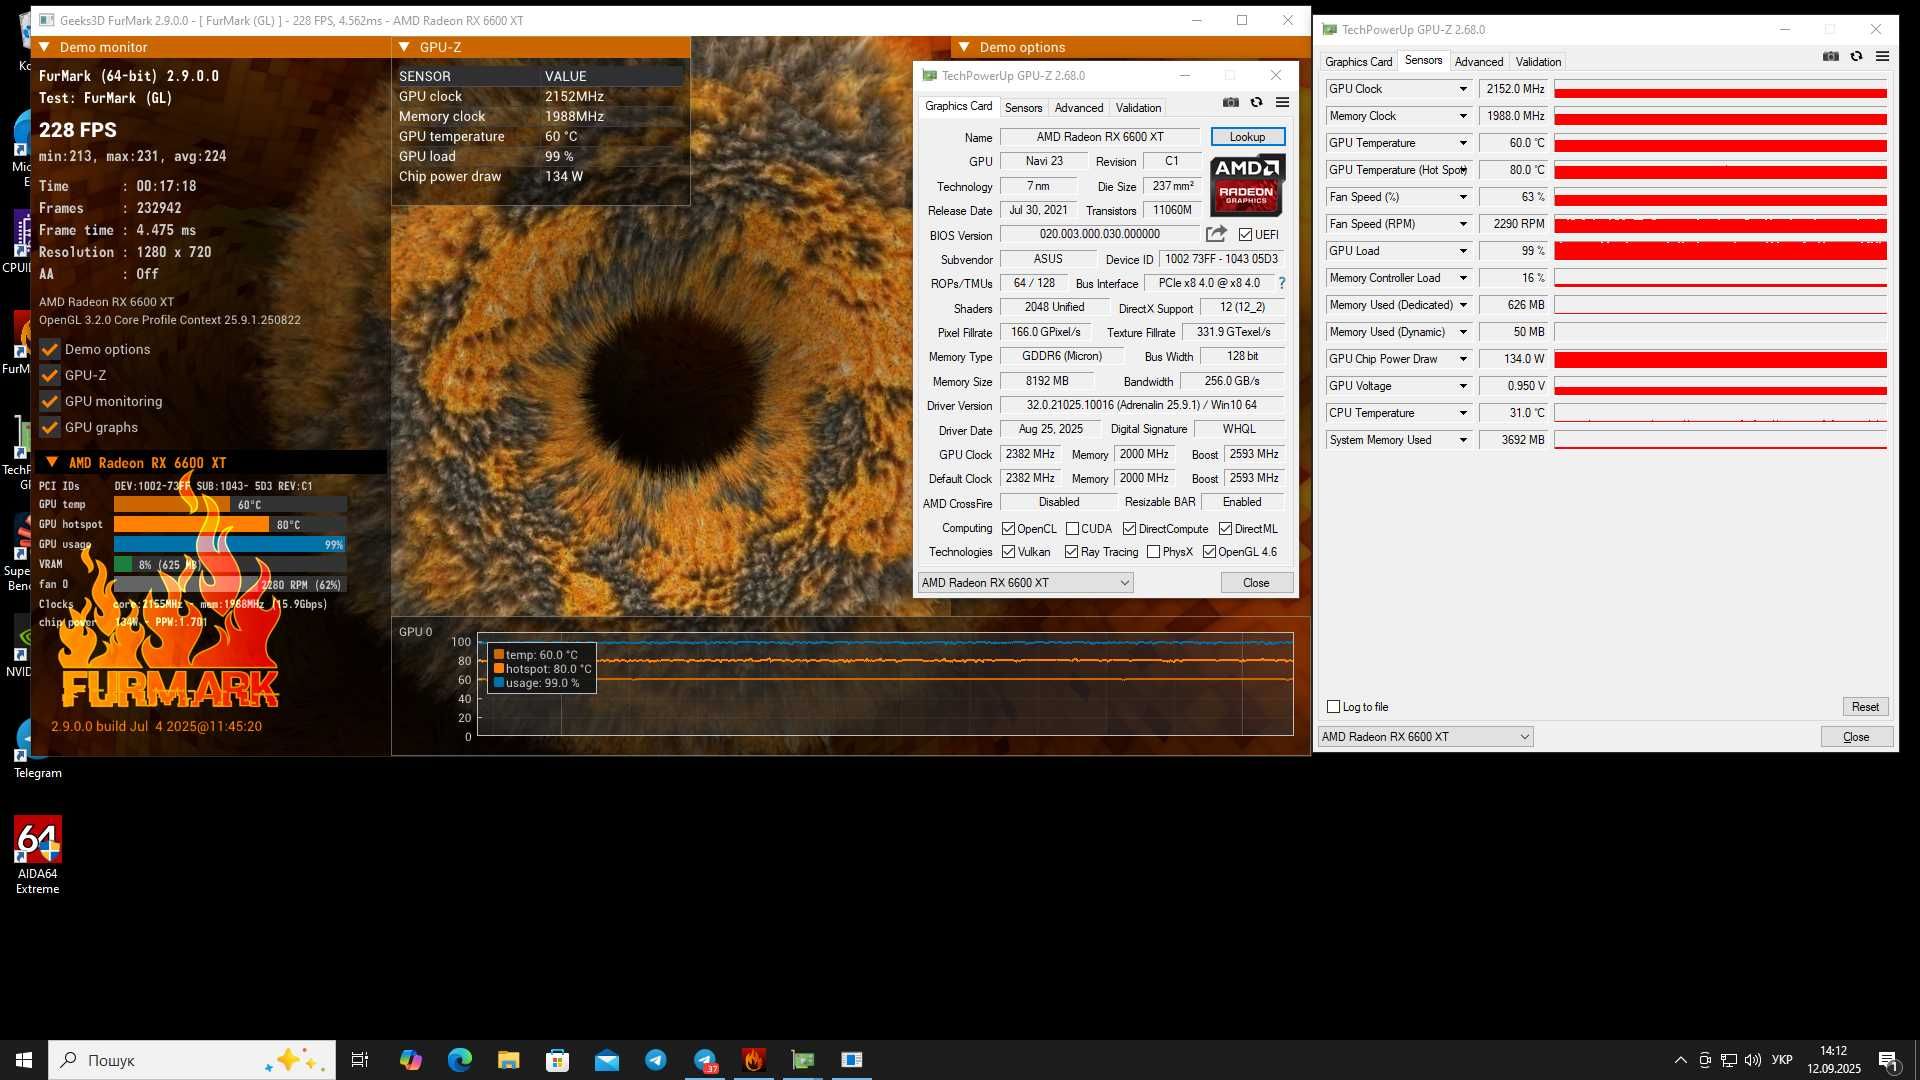Show hidden system tray icons
This screenshot has height=1080, width=1920.
click(x=1681, y=1060)
